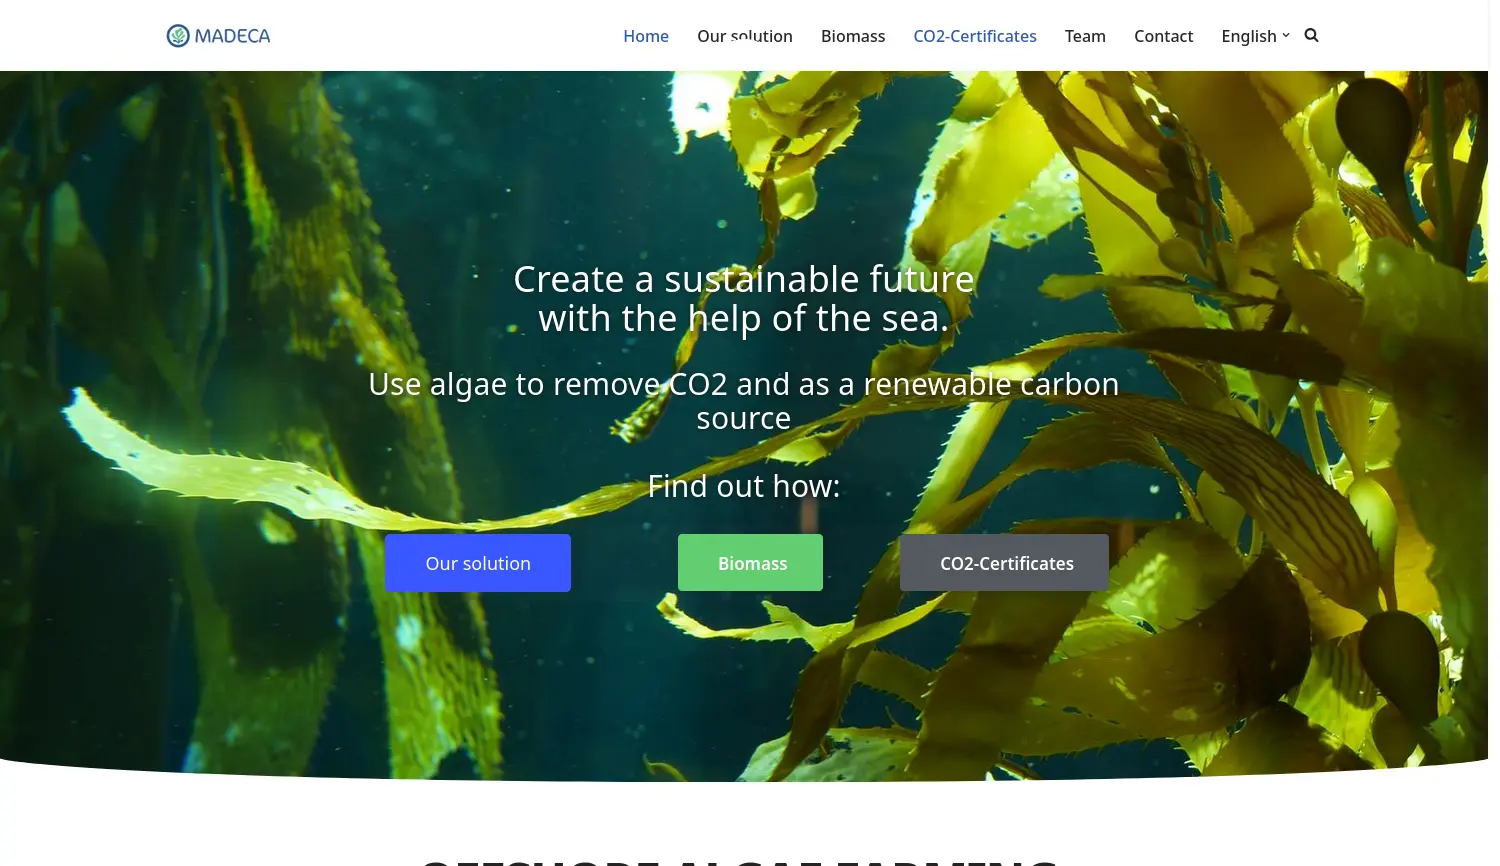
Task: Open CO2-Certificates from the header menu
Action: tap(975, 36)
